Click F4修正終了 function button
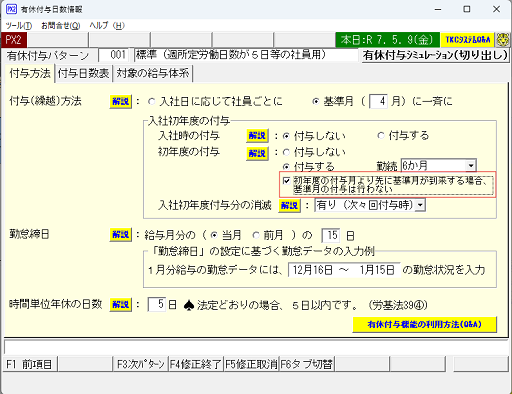 [x=196, y=364]
